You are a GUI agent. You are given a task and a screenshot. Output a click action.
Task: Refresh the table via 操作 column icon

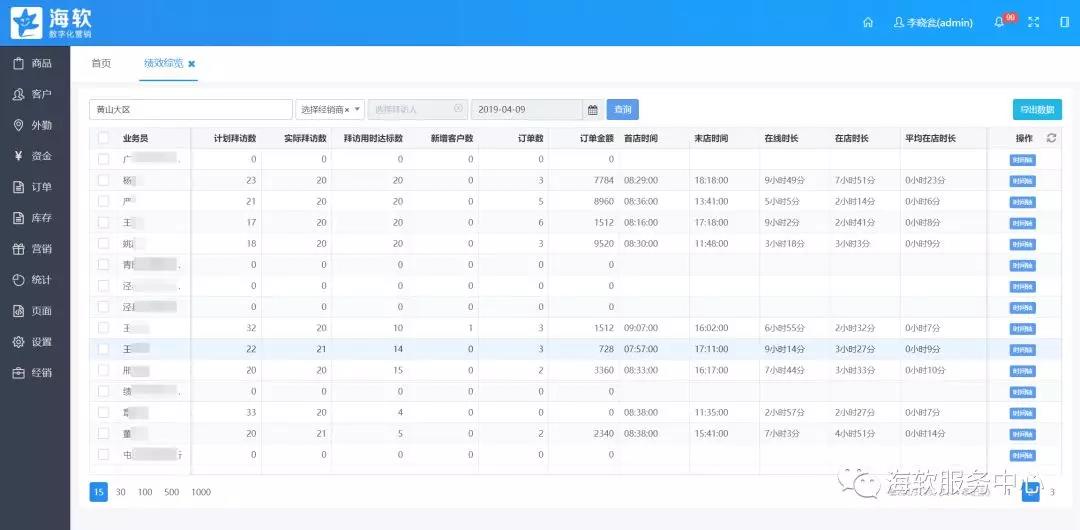click(x=1051, y=139)
